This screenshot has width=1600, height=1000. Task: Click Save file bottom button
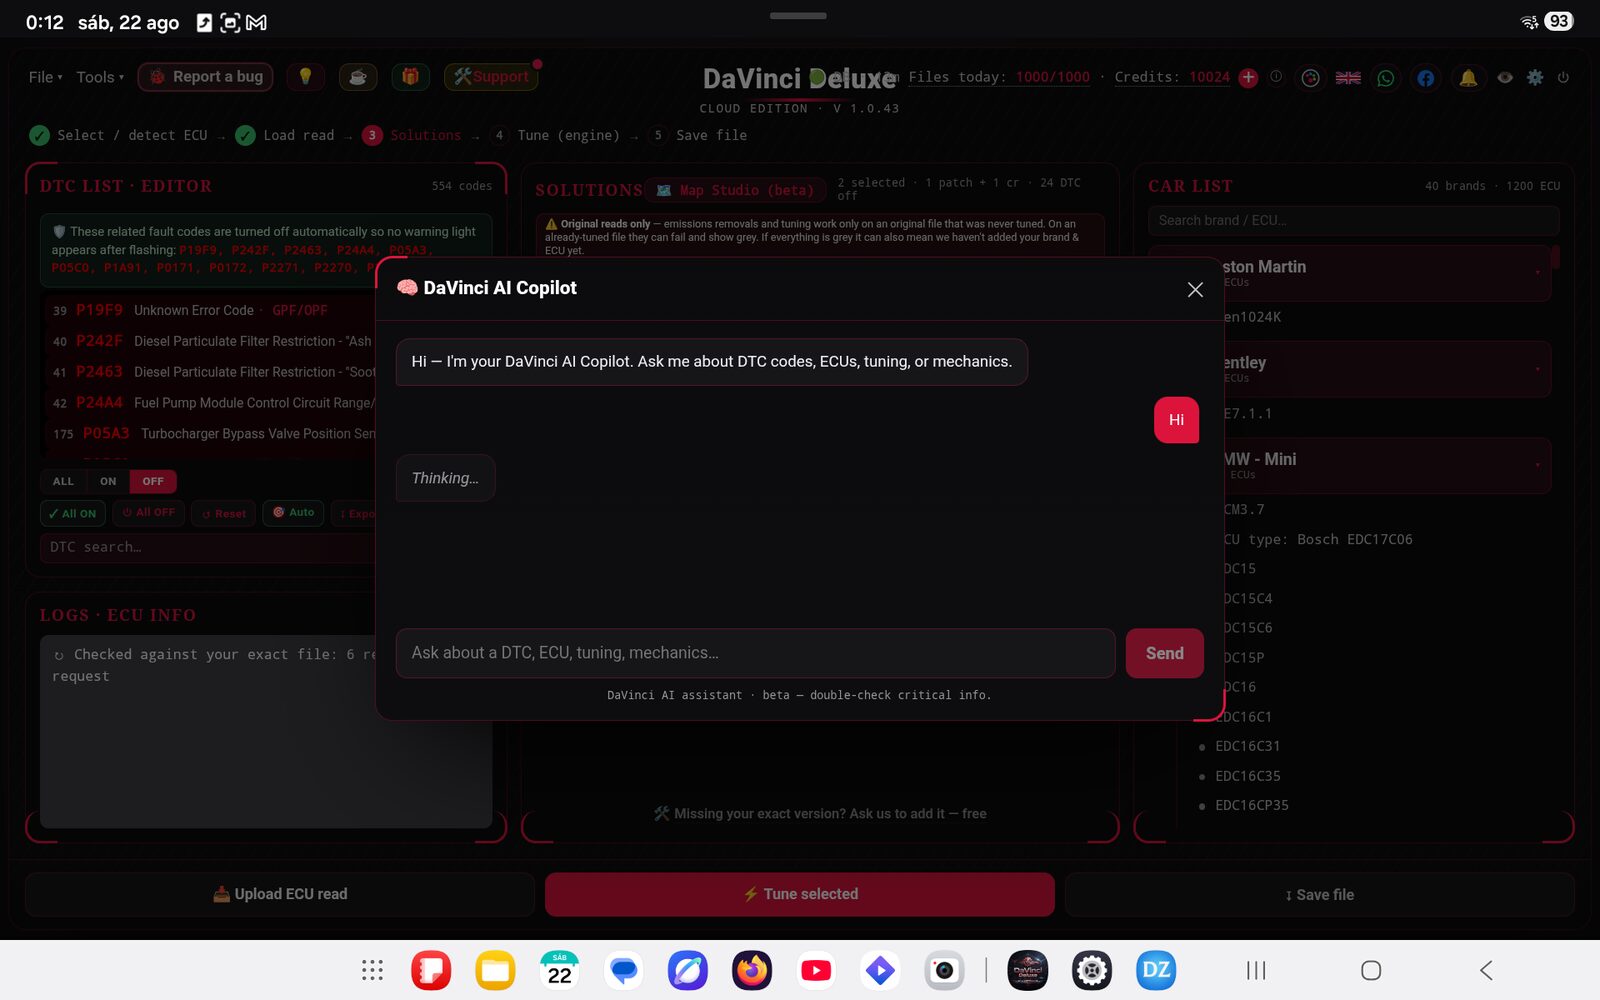(1319, 895)
